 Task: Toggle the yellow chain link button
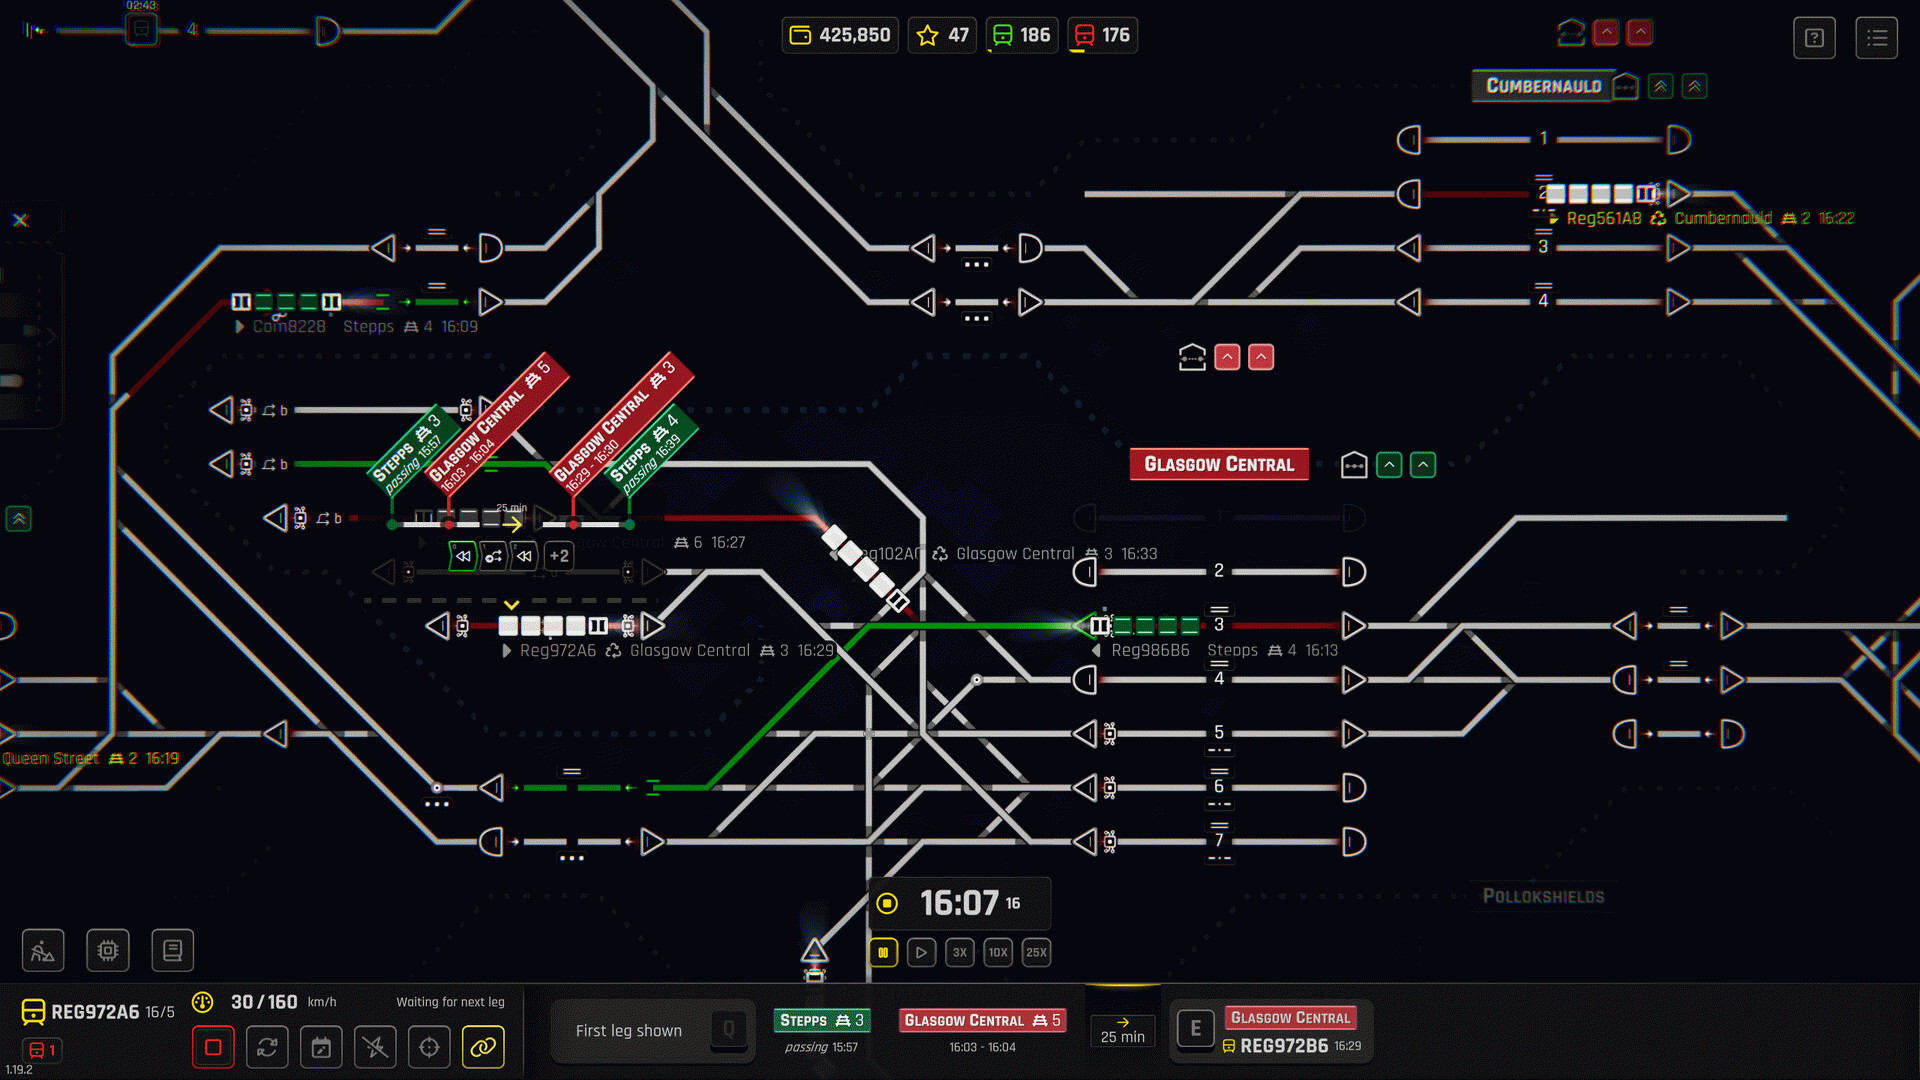click(x=483, y=1047)
